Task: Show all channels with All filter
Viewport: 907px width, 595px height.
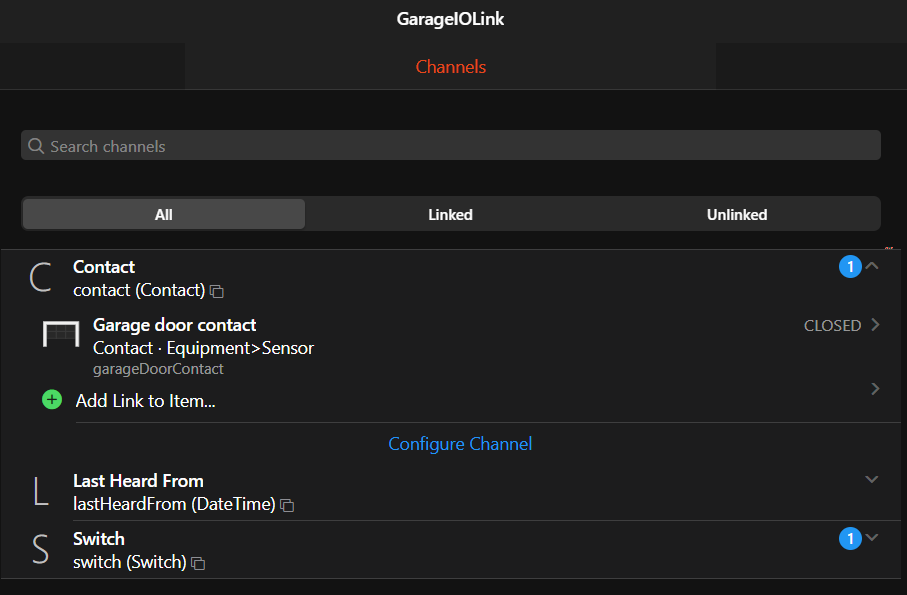Action: 164,214
